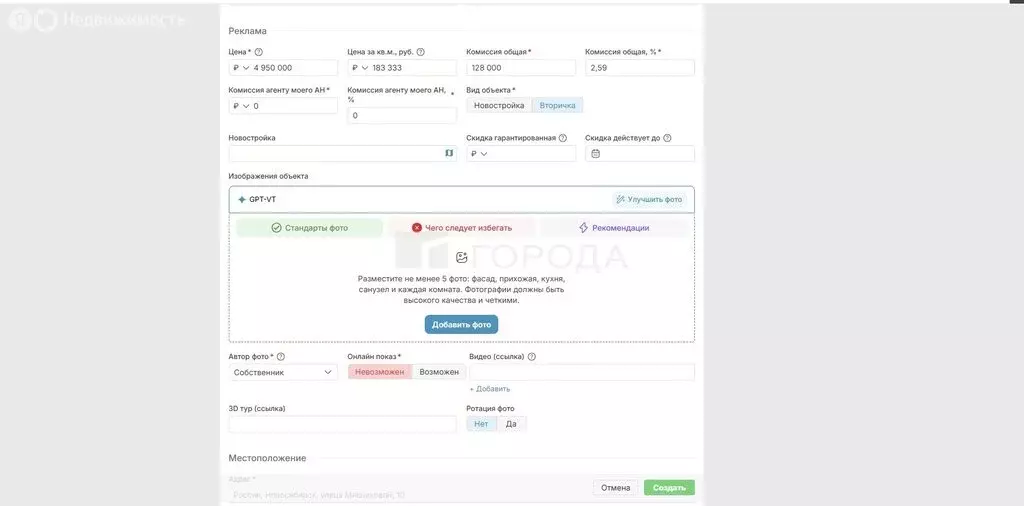Open map icon in Новостройка field
The image size is (1024, 506).
click(449, 153)
